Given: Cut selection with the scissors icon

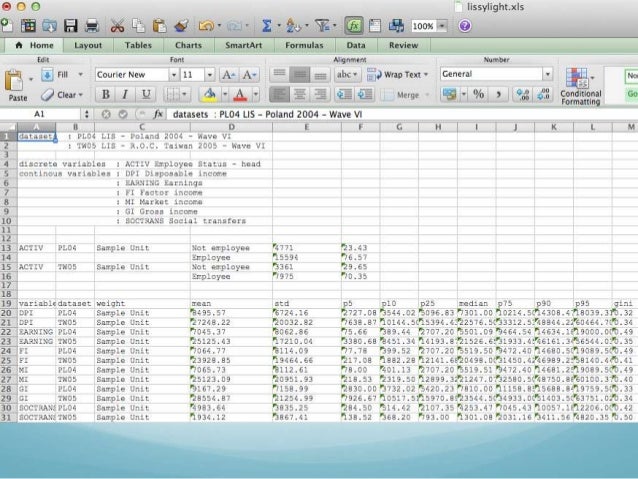Looking at the screenshot, I should 118,26.
